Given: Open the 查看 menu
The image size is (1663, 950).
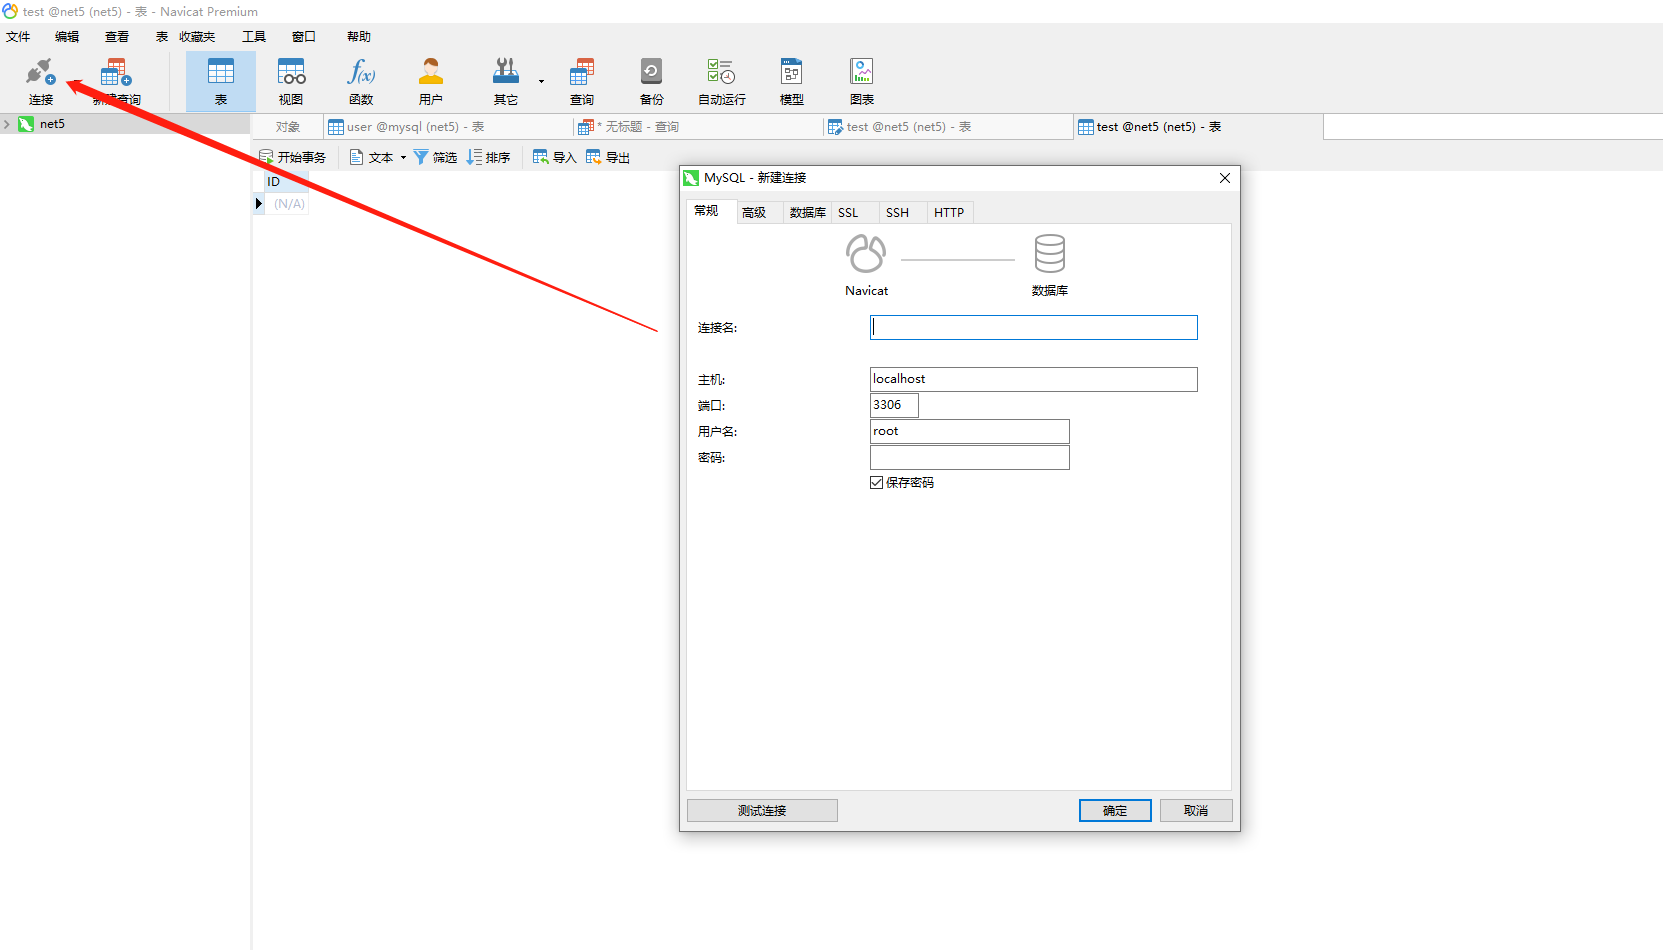Looking at the screenshot, I should 117,37.
